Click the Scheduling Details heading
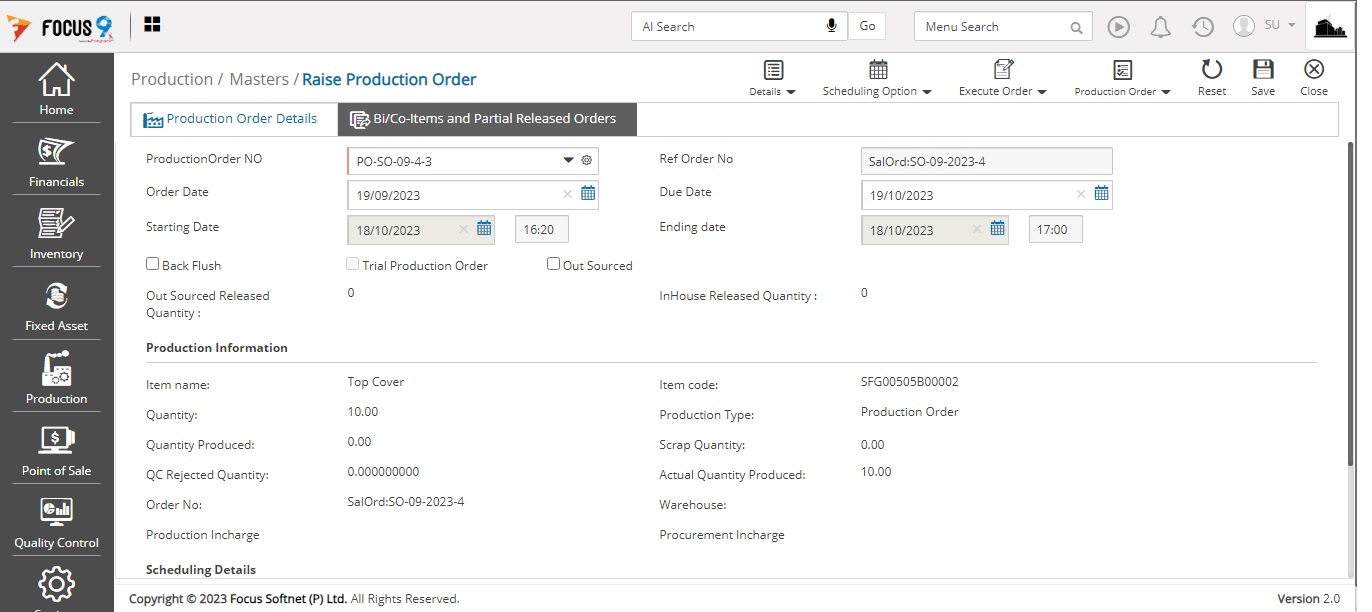The image size is (1372, 612). pos(201,570)
